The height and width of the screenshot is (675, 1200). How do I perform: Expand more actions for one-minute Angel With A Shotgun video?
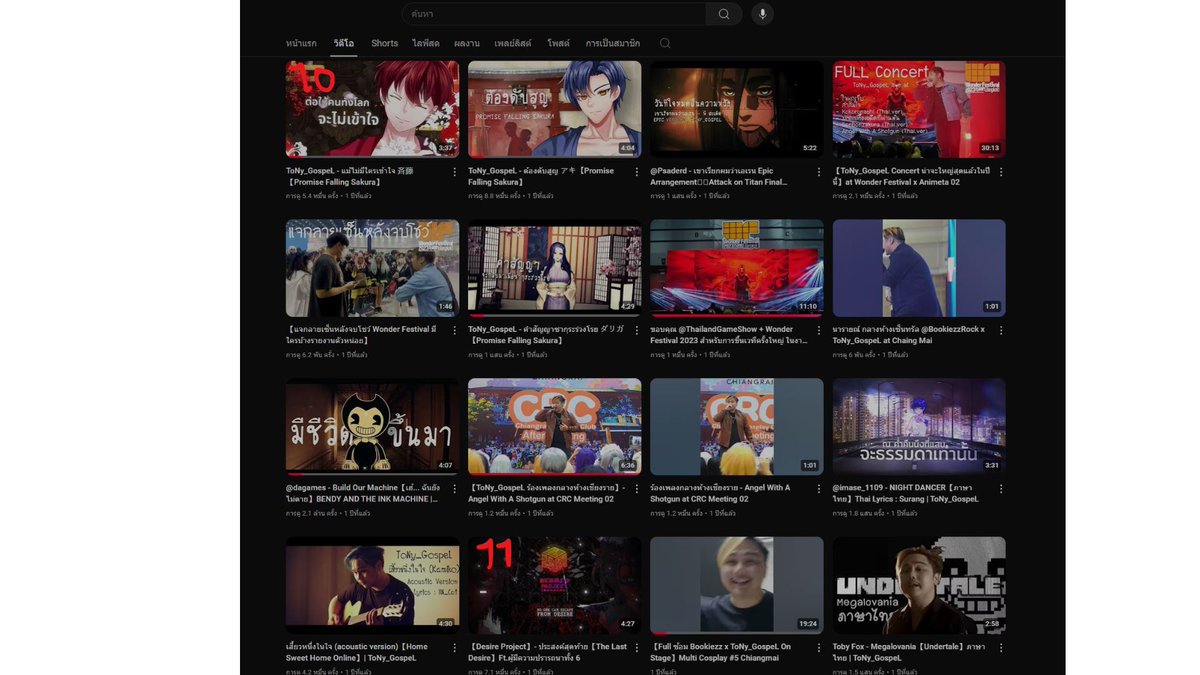click(819, 489)
